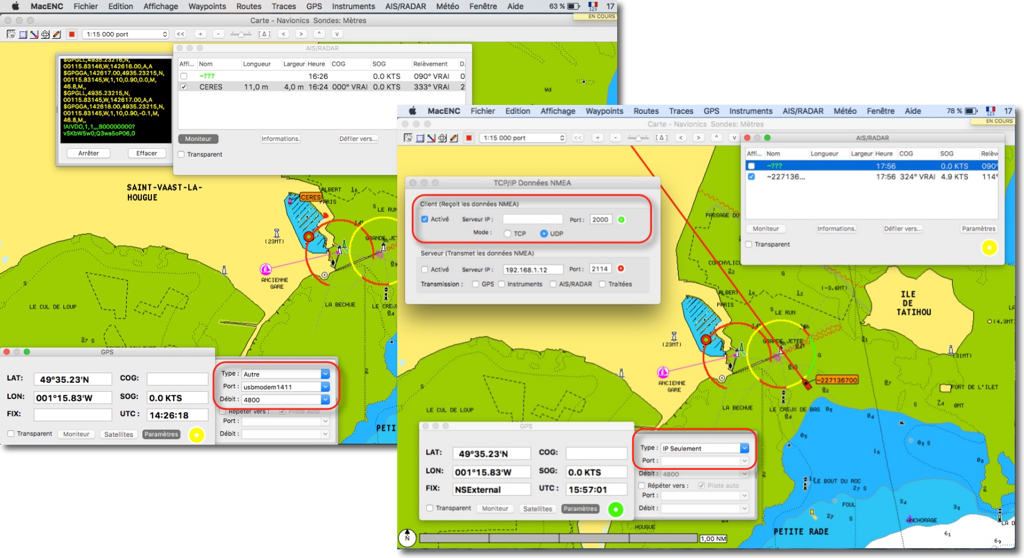Check the AIS/RADAR transmission checkbox
Image resolution: width=1024 pixels, height=558 pixels.
point(553,284)
